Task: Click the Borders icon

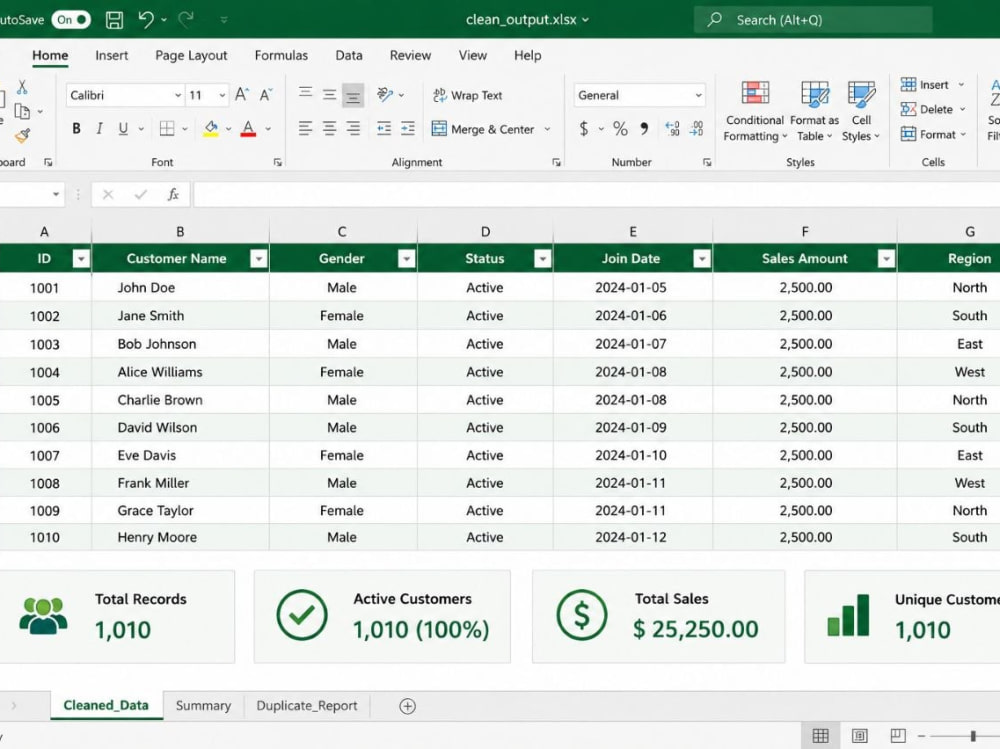Action: [167, 129]
